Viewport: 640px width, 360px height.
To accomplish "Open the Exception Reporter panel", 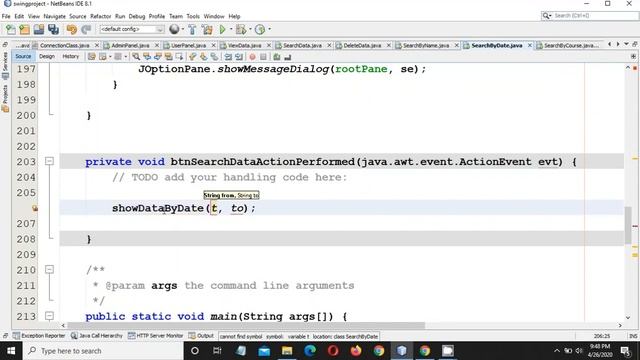I will click(x=39, y=336).
